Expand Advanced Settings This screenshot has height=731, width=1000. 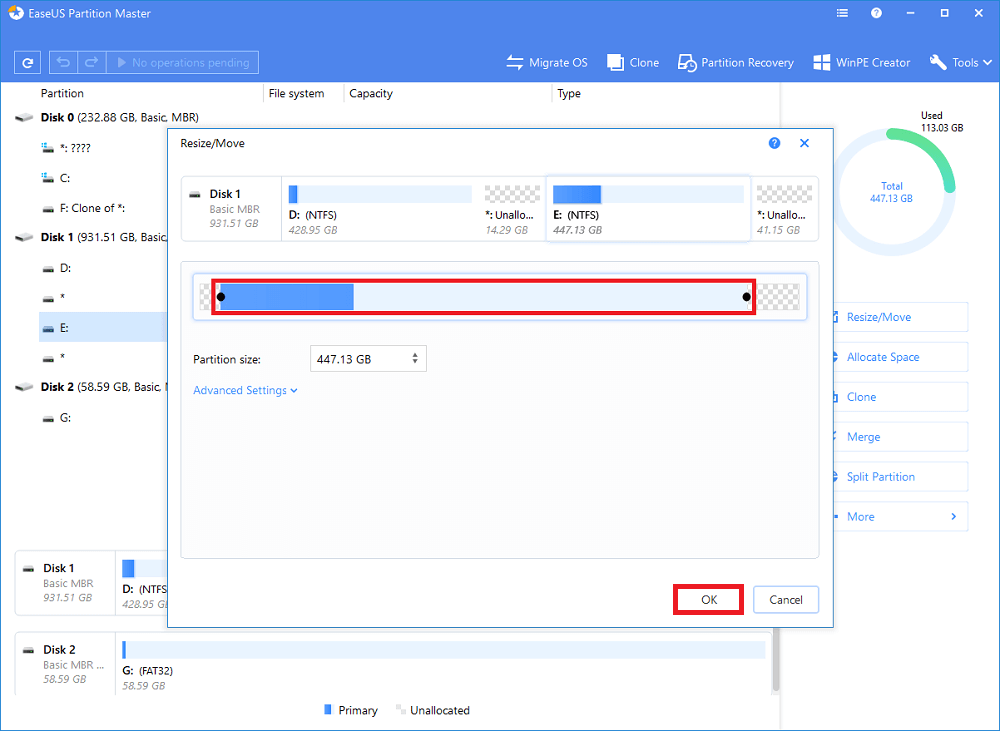(x=245, y=390)
